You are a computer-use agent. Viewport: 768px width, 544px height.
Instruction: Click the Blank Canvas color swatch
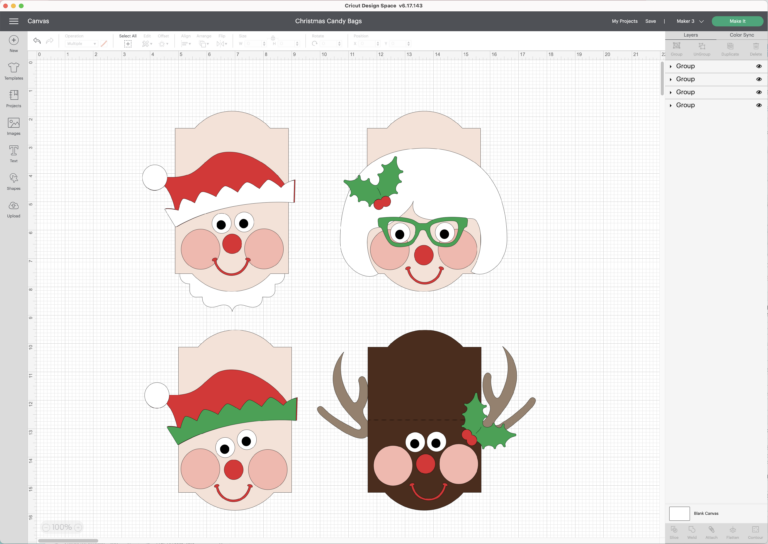click(x=679, y=513)
